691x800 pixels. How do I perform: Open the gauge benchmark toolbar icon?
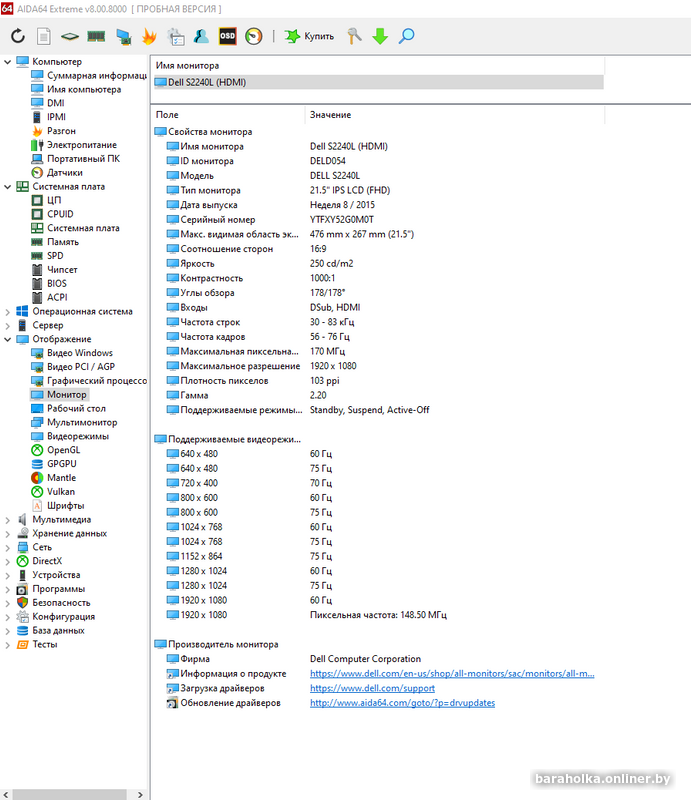(x=254, y=36)
